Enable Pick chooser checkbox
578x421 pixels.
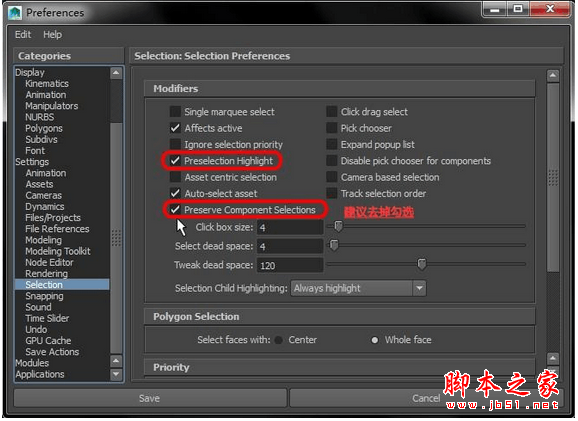332,128
